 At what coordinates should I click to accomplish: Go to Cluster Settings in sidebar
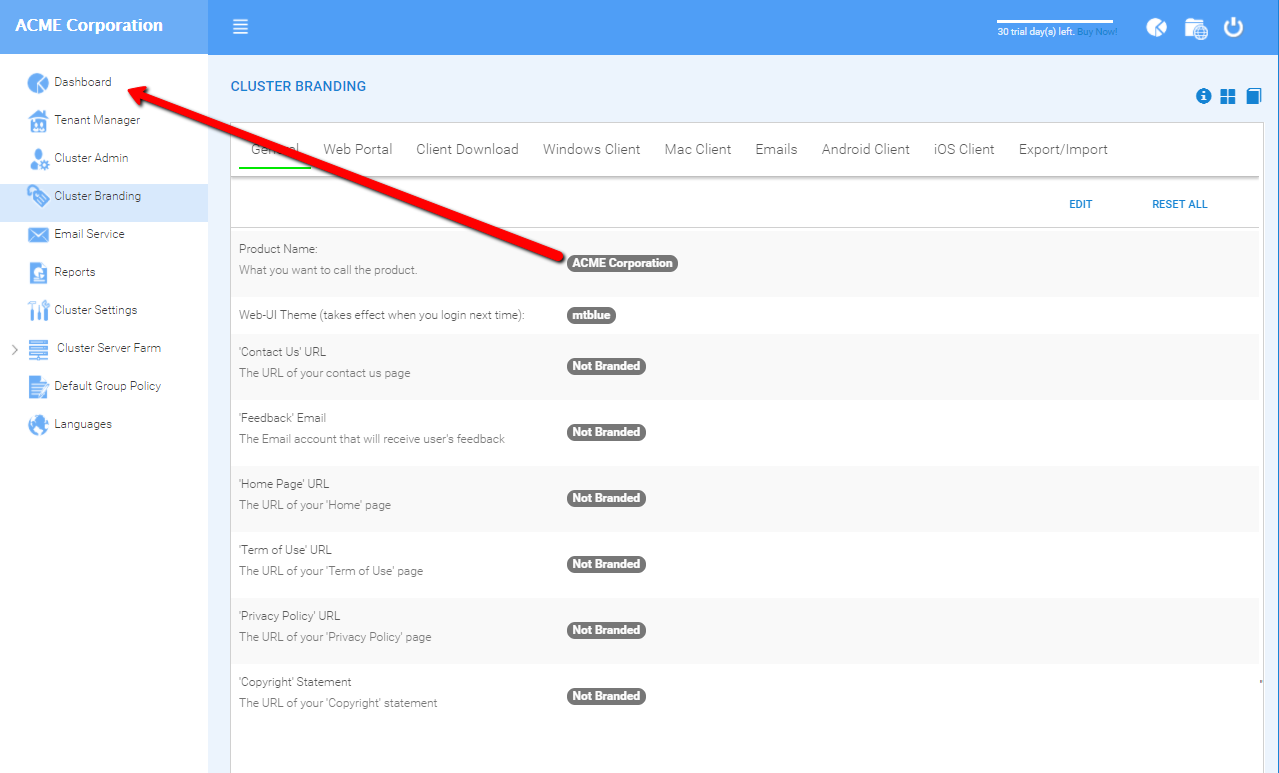(96, 310)
